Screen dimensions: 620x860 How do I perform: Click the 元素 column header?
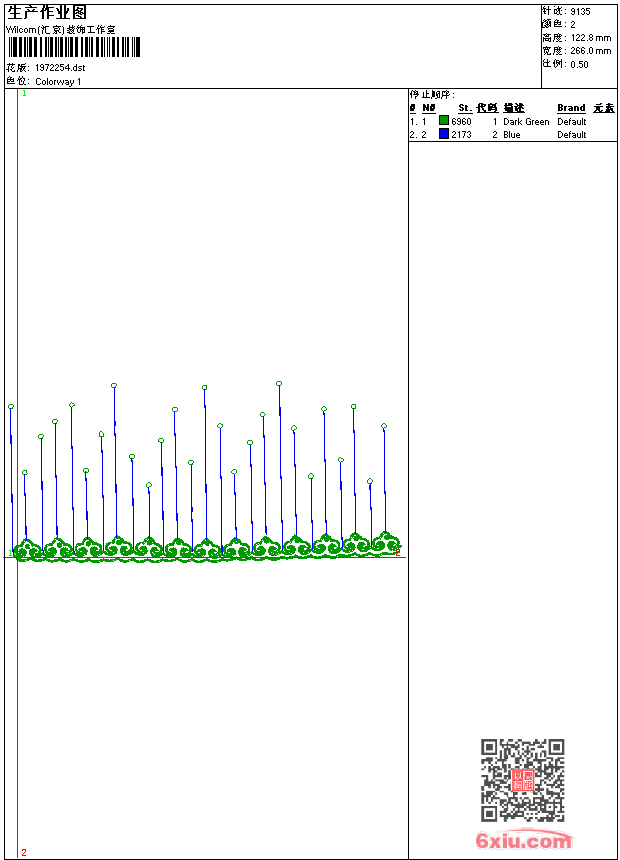[604, 108]
